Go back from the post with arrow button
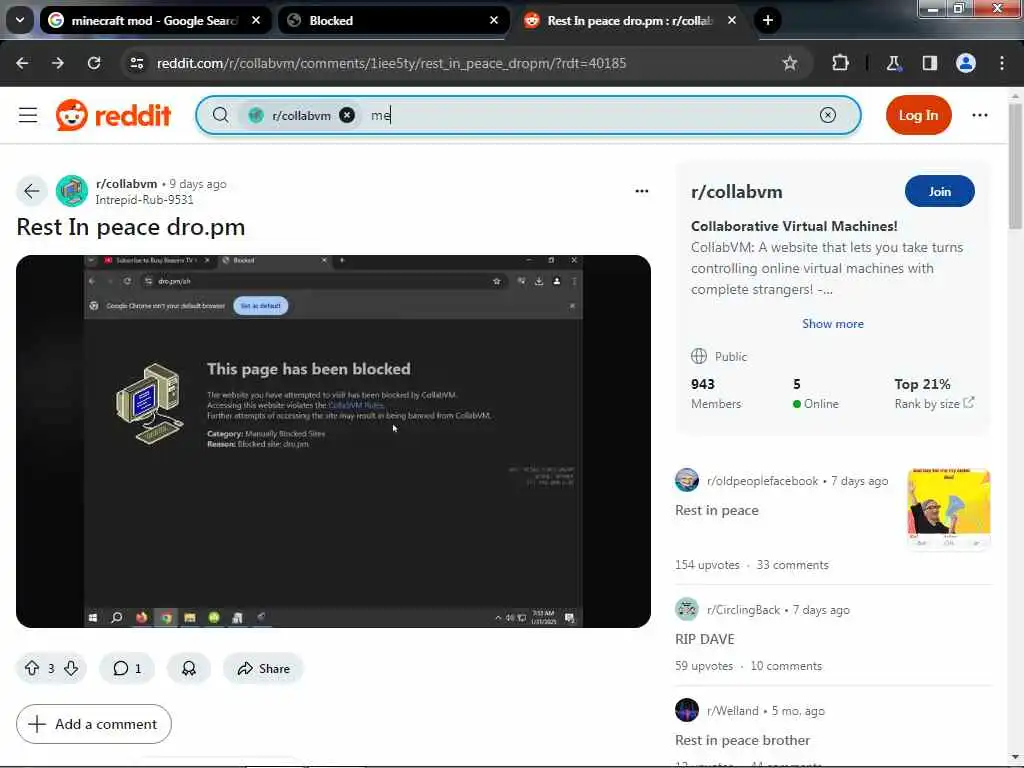The width and height of the screenshot is (1024, 768). [31, 191]
